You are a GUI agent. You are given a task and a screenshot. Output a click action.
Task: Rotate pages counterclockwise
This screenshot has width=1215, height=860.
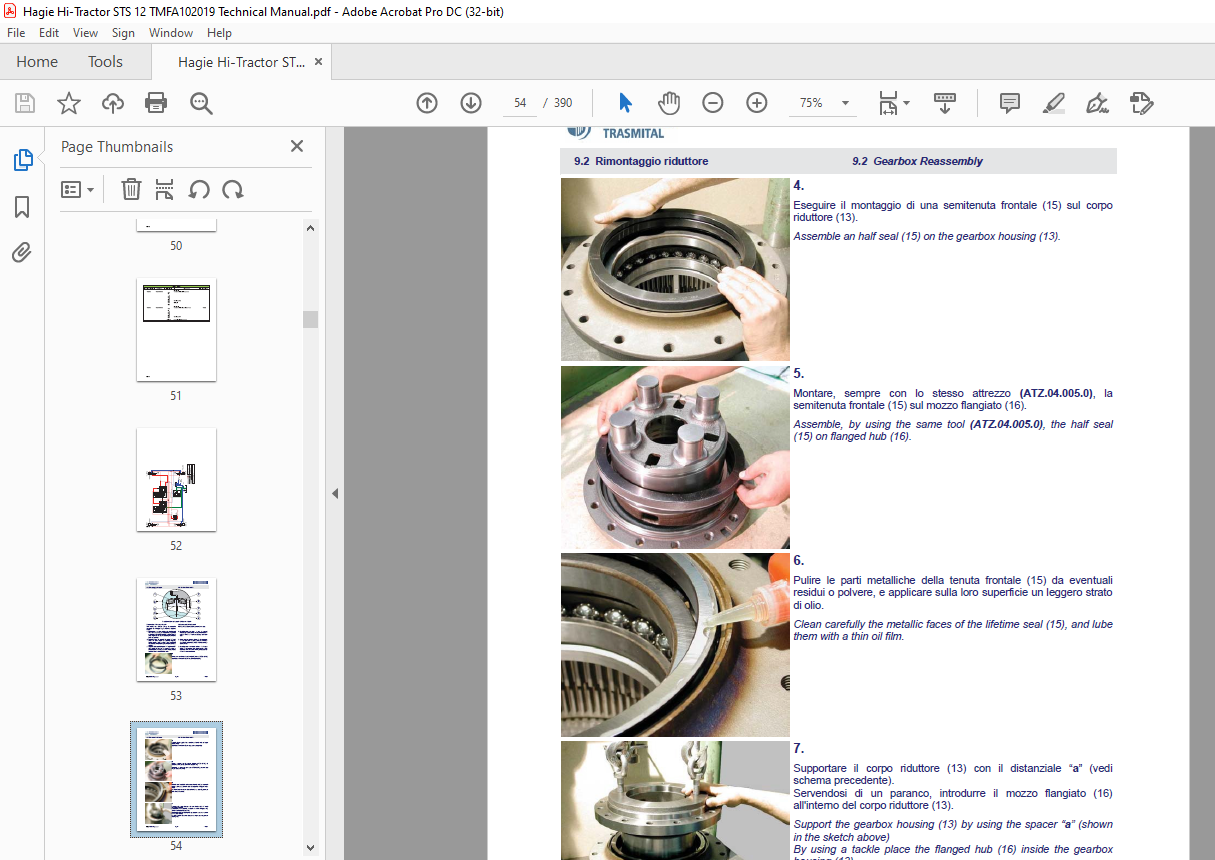[199, 190]
